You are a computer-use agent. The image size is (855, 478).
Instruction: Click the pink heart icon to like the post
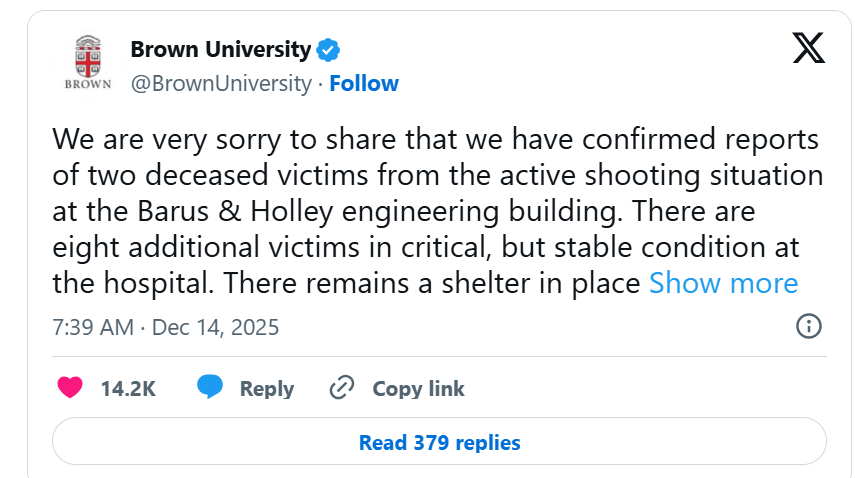pos(70,388)
